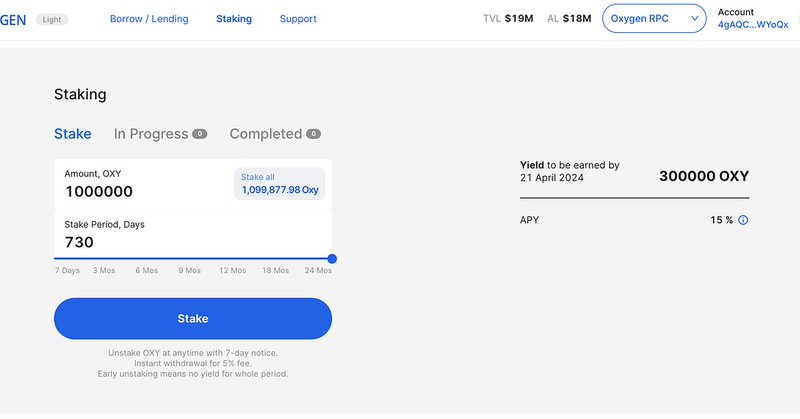
Task: Open the Oxygen RPC dropdown
Action: pos(654,18)
